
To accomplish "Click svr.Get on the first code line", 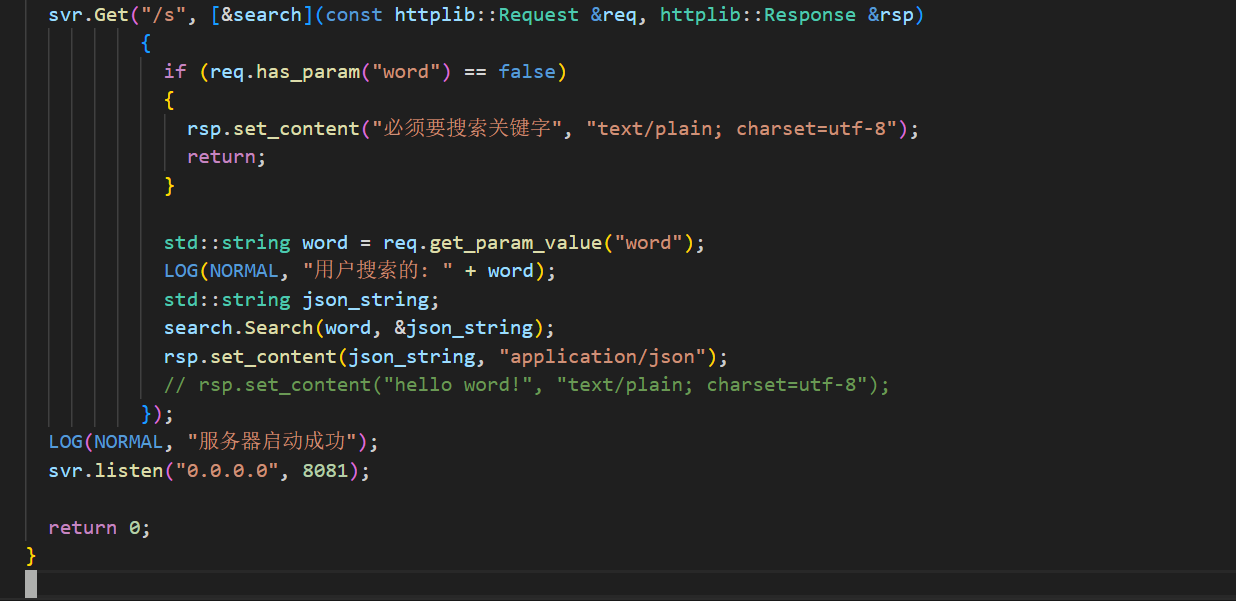I will click(88, 15).
